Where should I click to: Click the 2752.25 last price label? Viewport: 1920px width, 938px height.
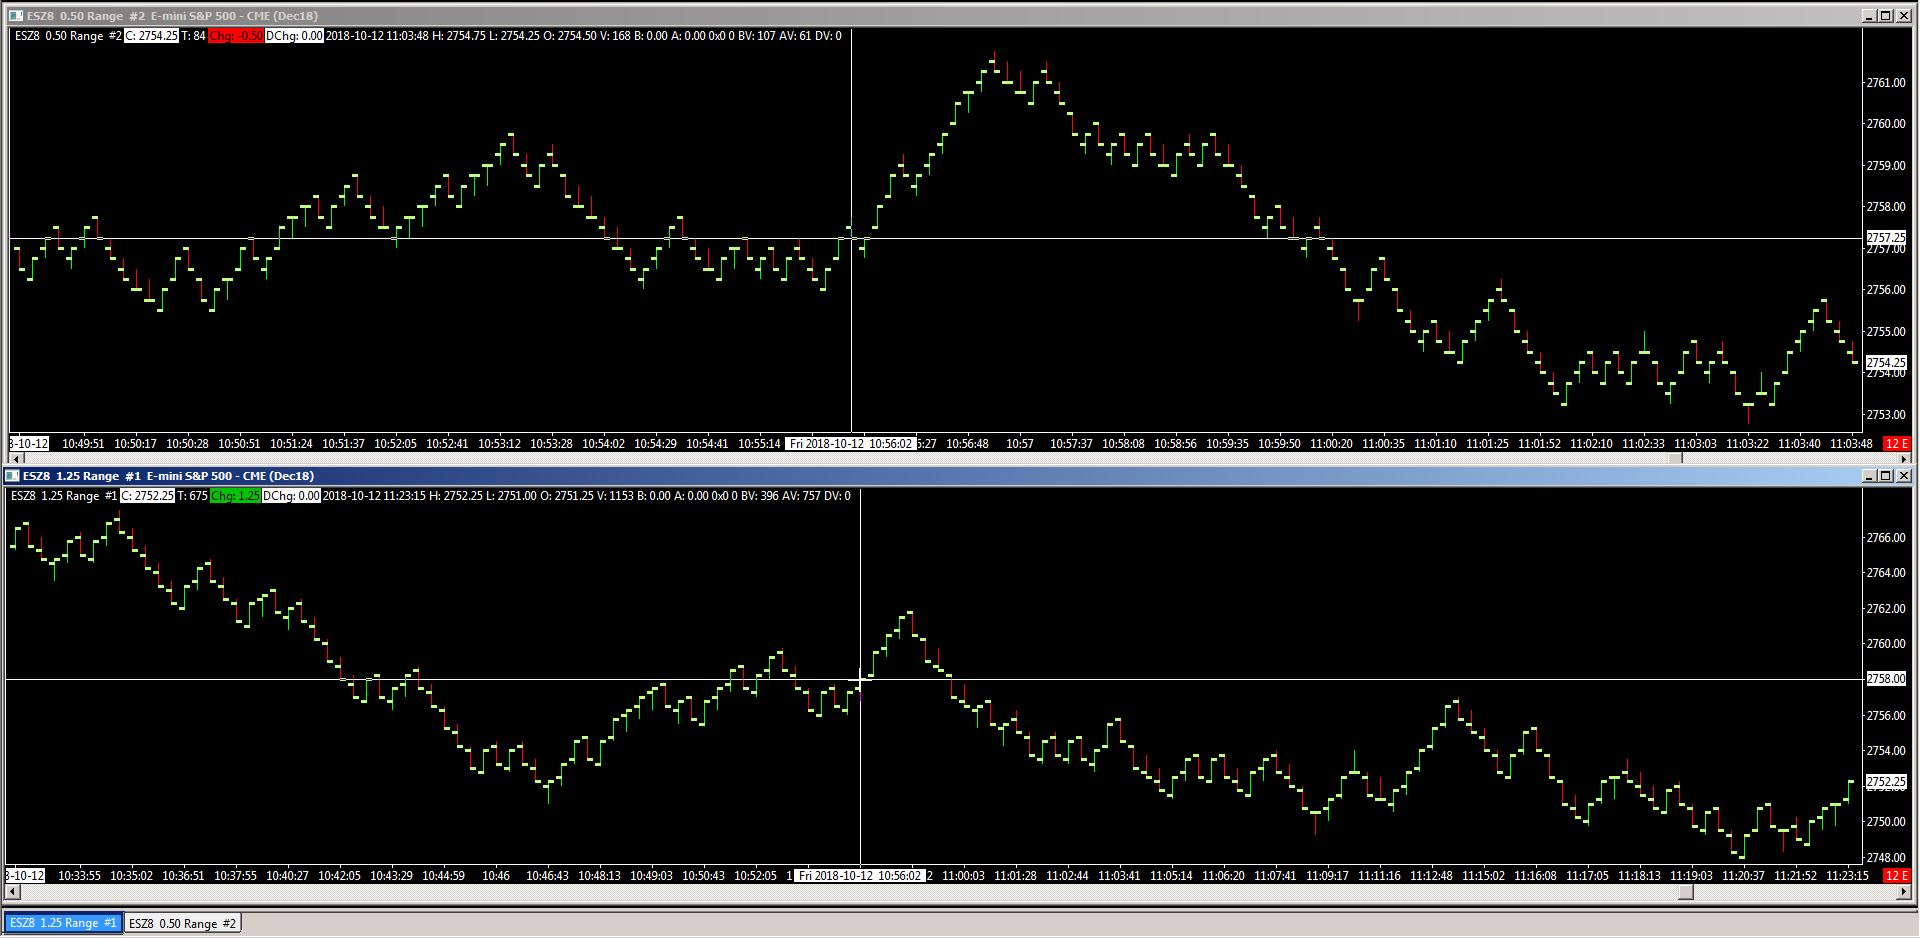[1886, 781]
